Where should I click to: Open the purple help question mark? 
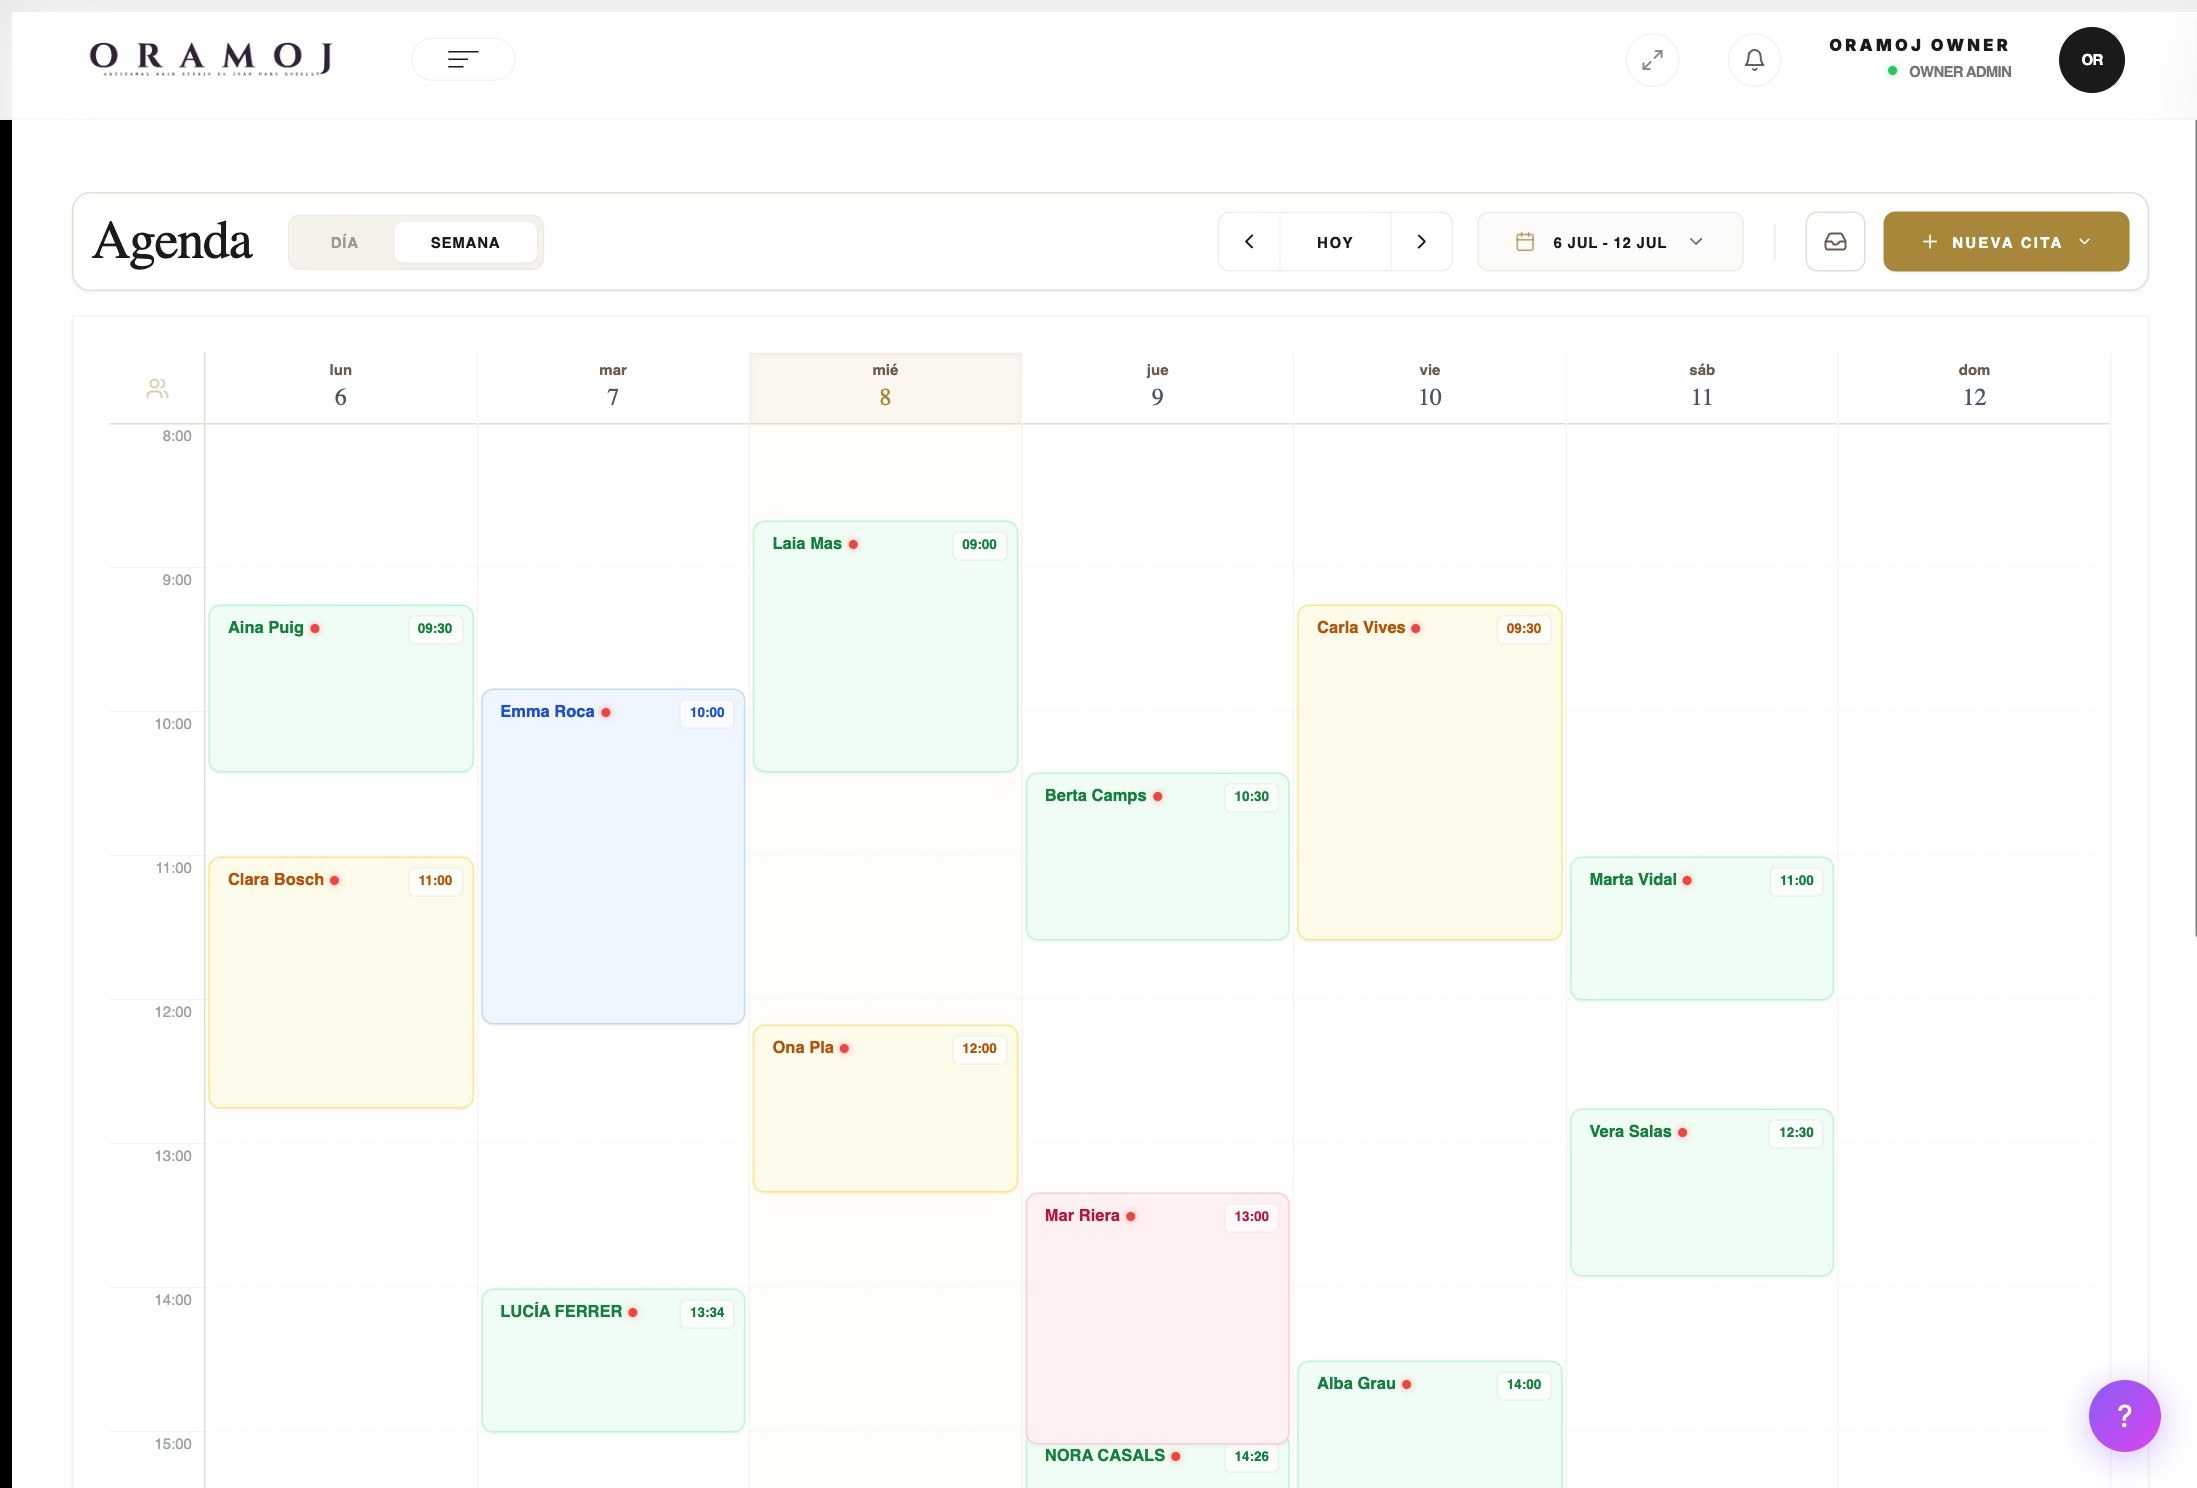tap(2124, 1415)
